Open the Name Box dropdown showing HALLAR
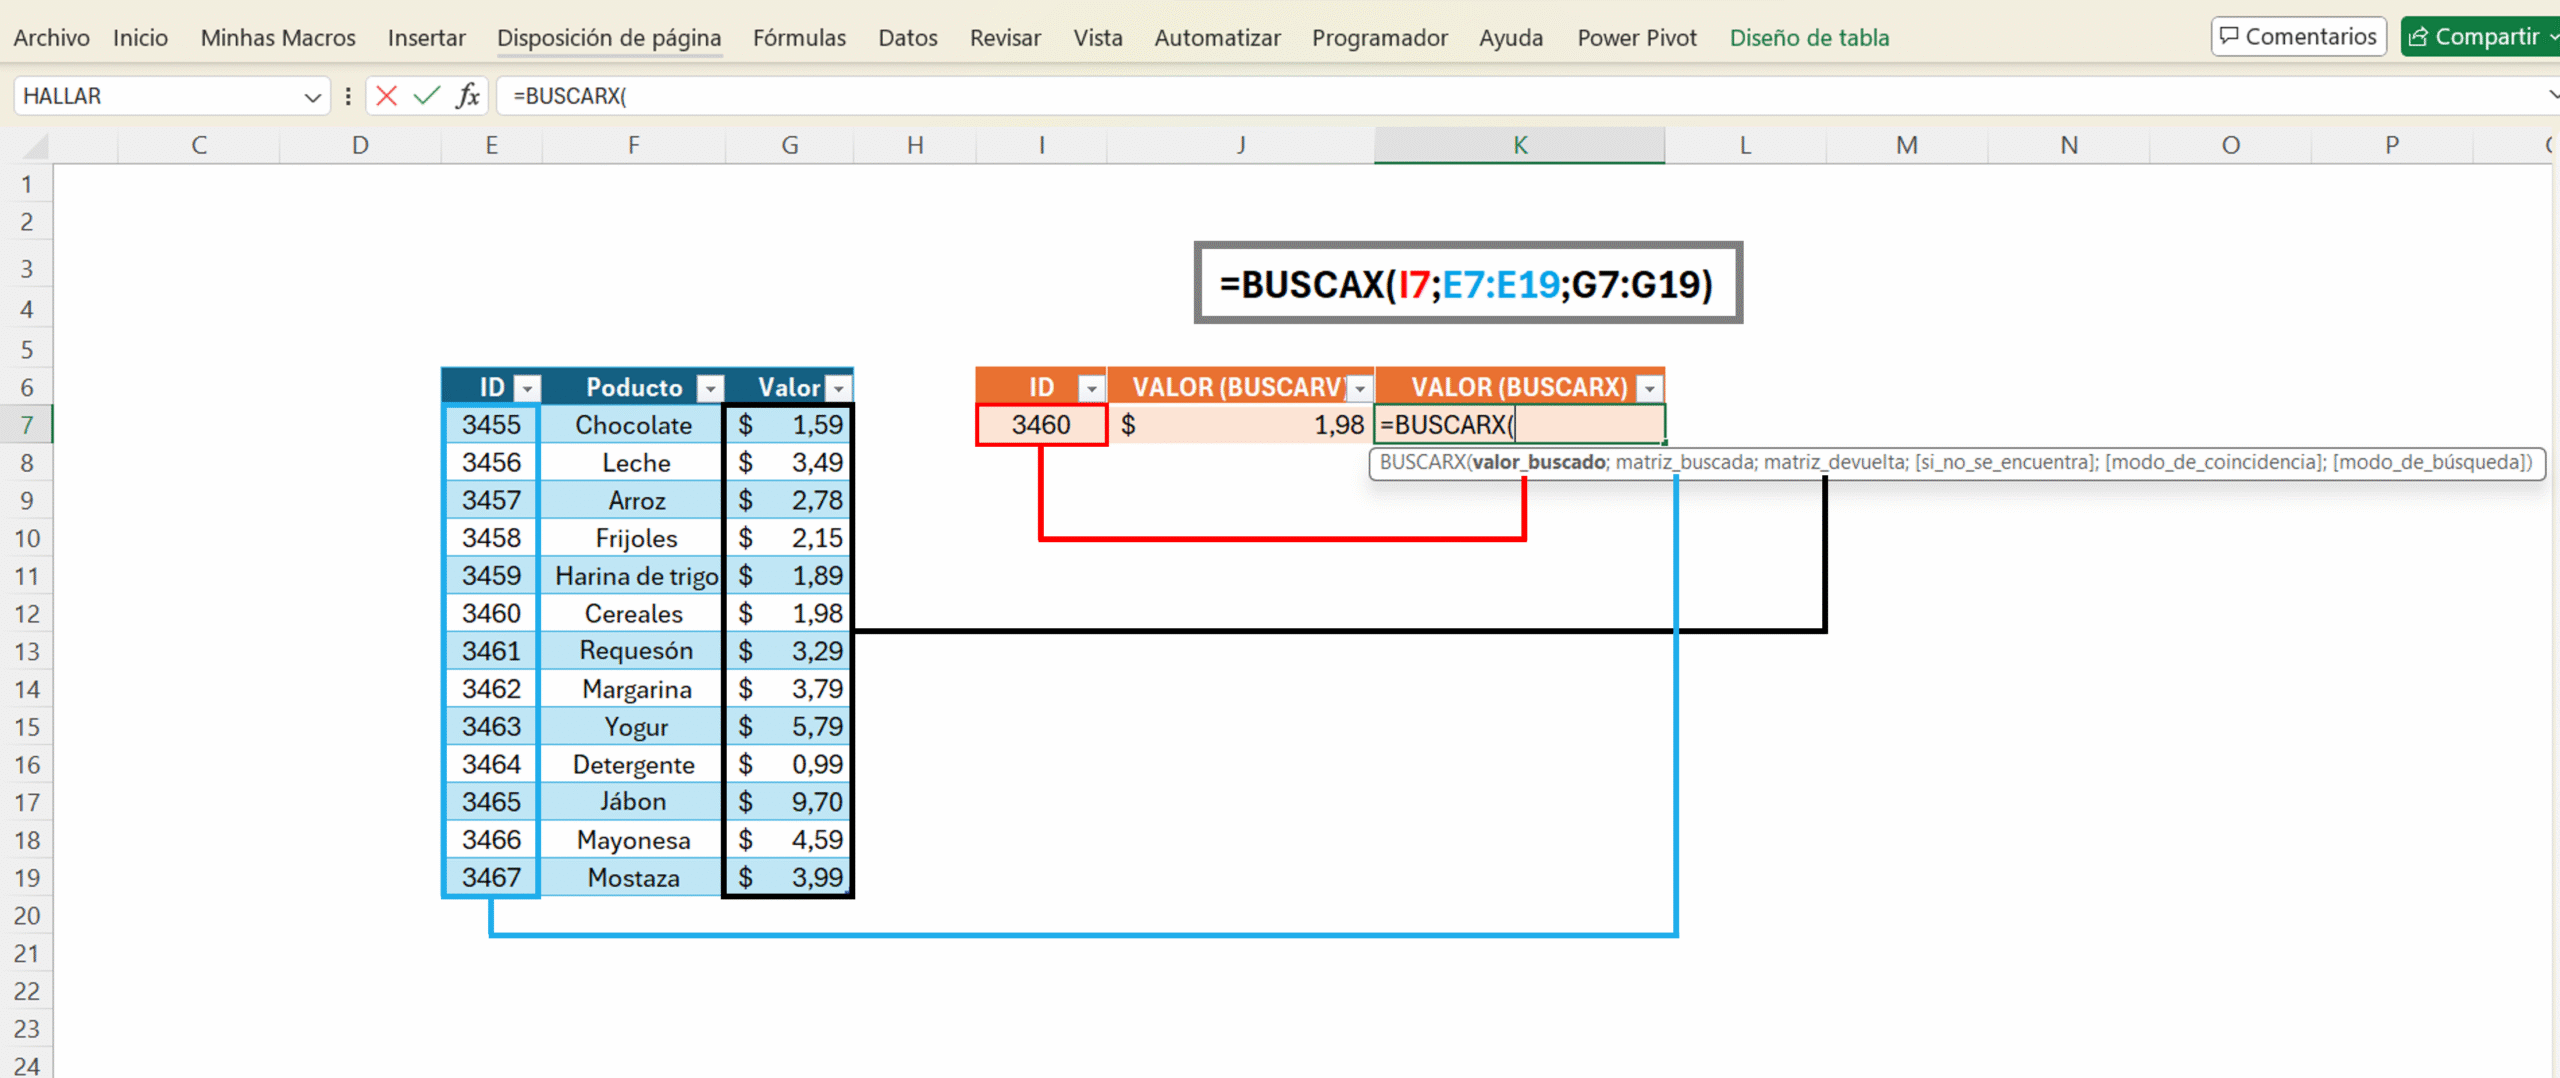The image size is (2560, 1078). click(x=312, y=97)
